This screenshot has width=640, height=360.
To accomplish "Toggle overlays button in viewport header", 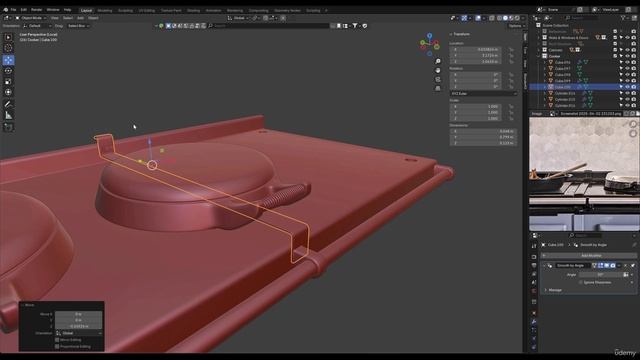I will tap(478, 18).
